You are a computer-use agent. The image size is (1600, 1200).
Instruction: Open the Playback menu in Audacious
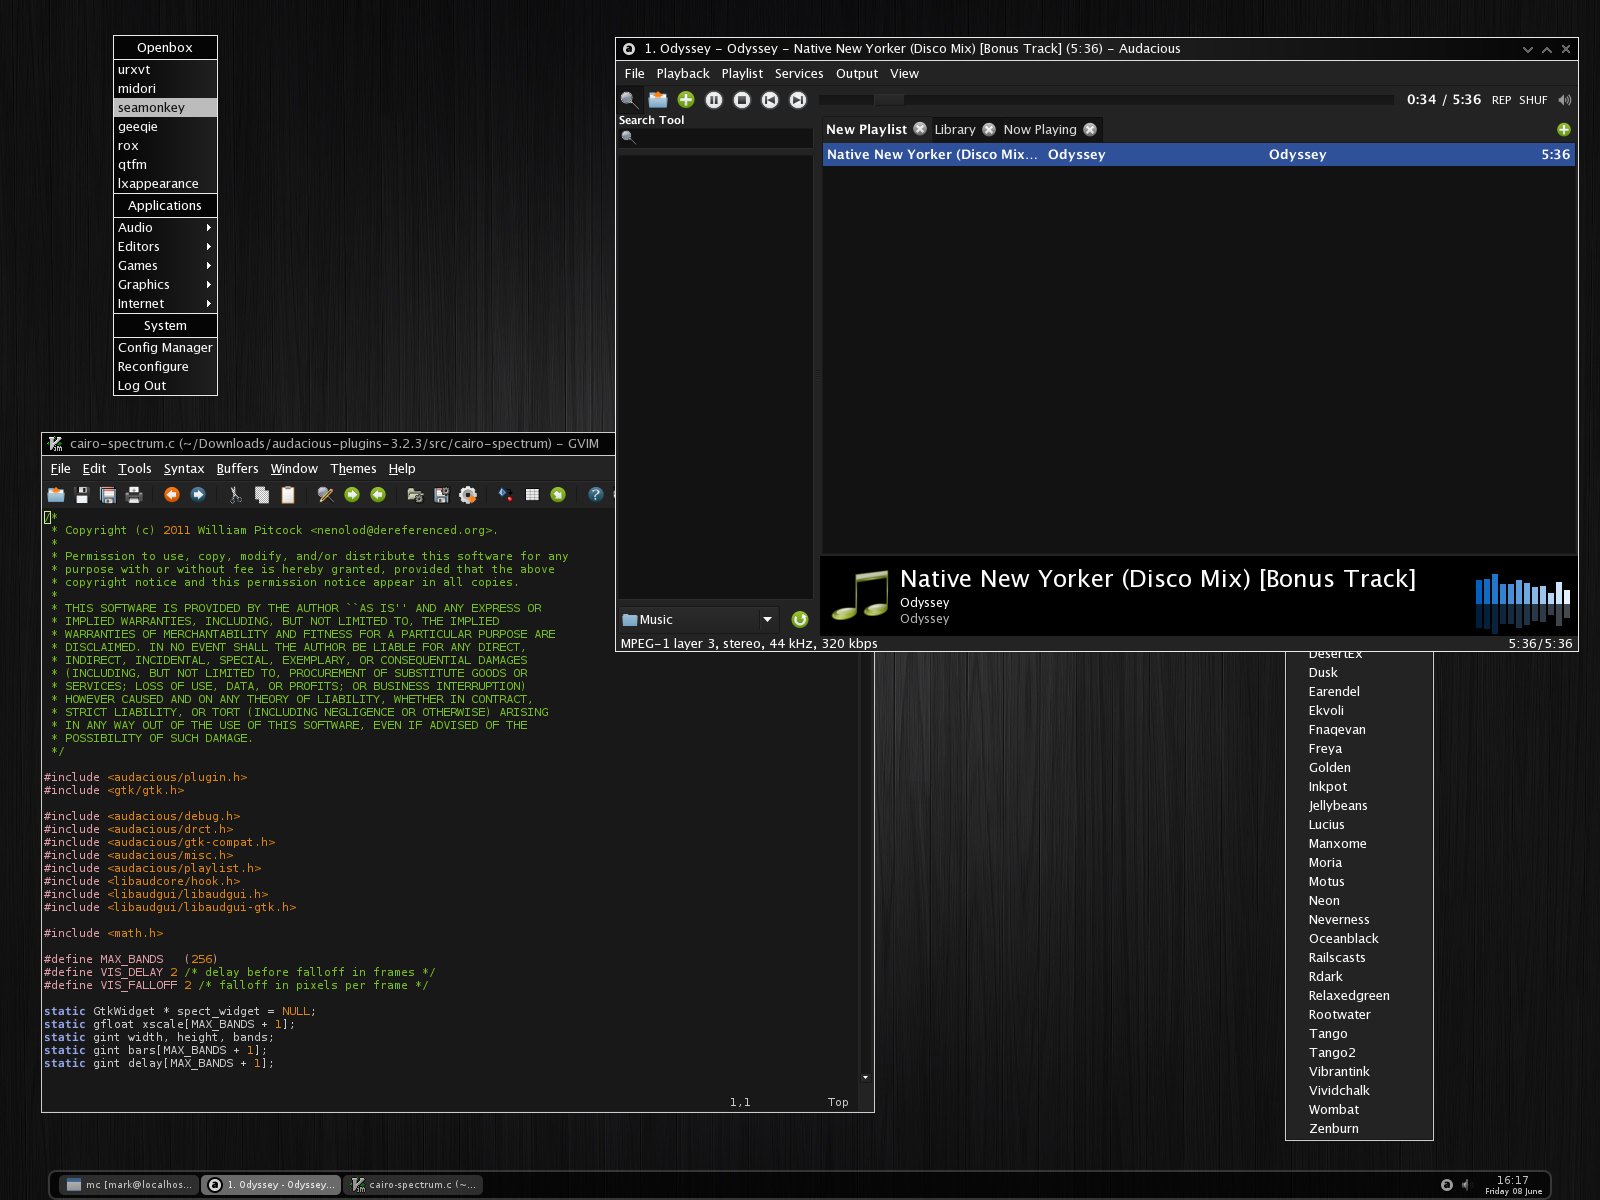683,74
